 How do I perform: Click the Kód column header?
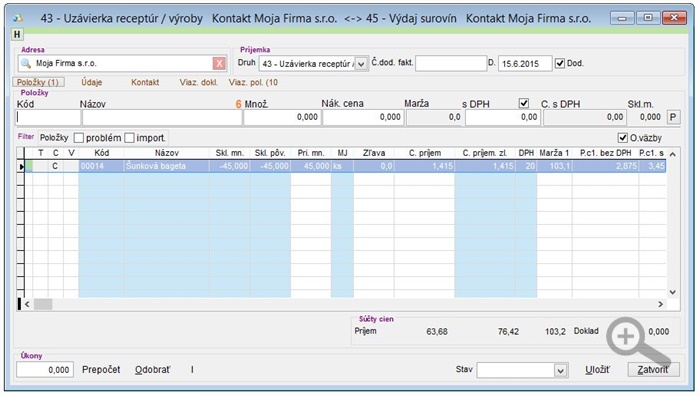(101, 153)
